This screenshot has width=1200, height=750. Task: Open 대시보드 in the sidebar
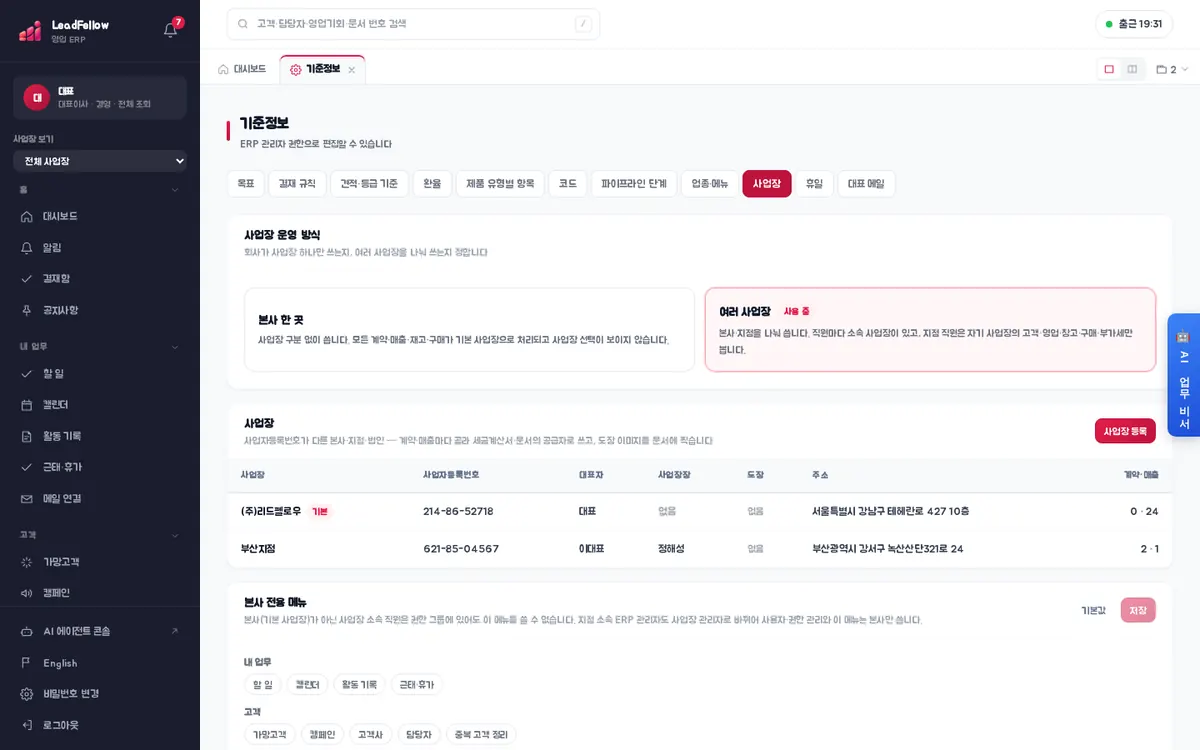[x=100, y=216]
